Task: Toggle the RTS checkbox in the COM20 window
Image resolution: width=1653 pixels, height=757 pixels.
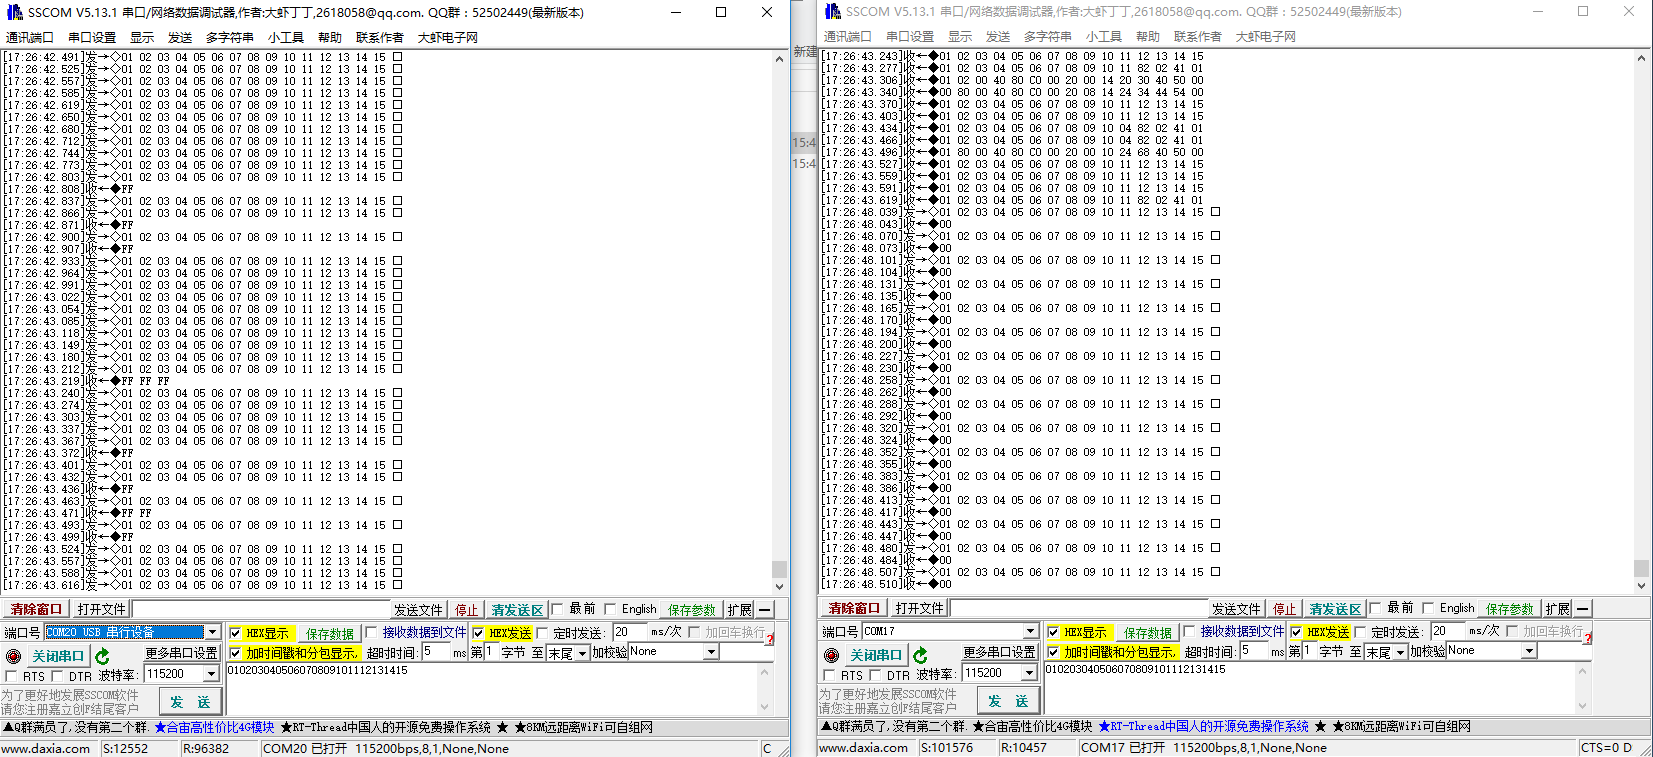Action: 12,676
